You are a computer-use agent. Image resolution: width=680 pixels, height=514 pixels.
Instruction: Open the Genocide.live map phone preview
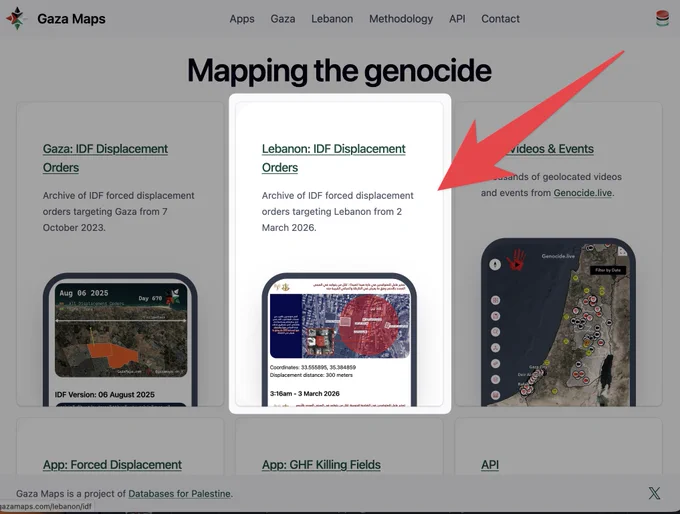[558, 322]
